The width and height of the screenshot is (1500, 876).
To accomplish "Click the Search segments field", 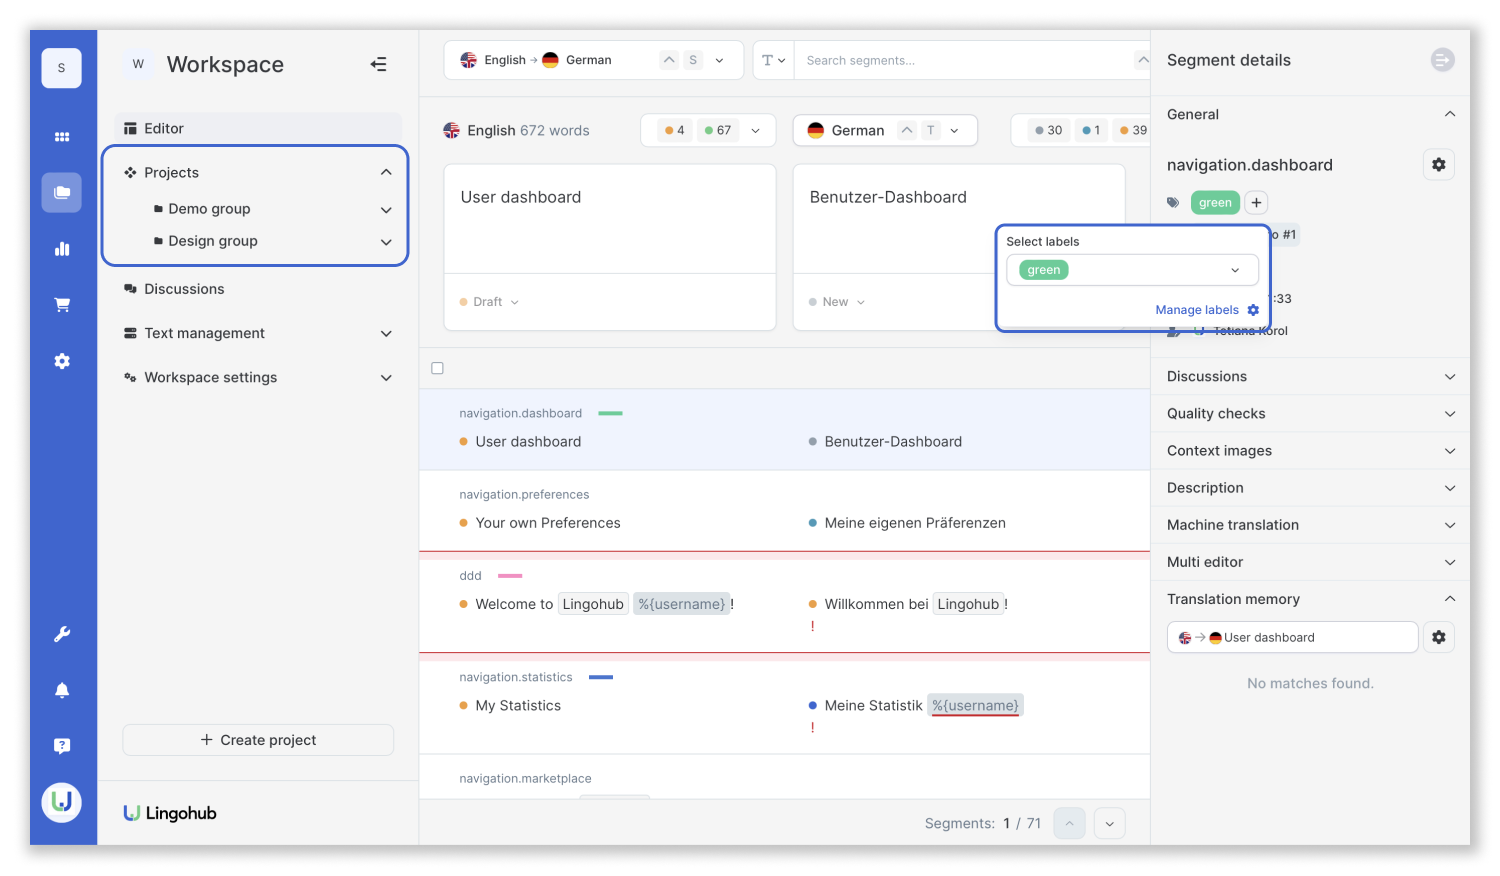I will 965,60.
